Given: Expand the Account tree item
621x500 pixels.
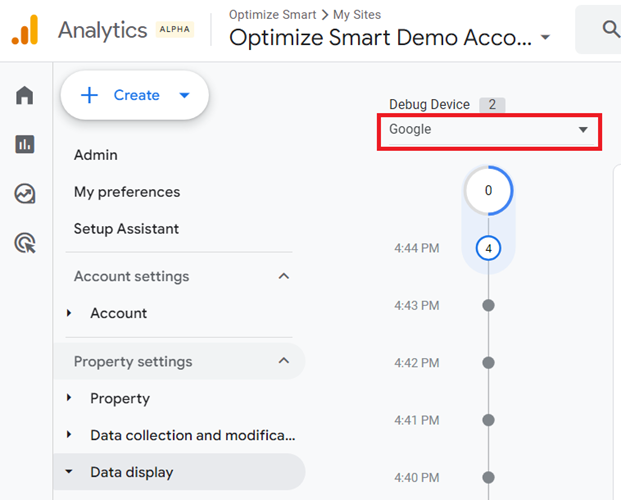Looking at the screenshot, I should [x=69, y=313].
